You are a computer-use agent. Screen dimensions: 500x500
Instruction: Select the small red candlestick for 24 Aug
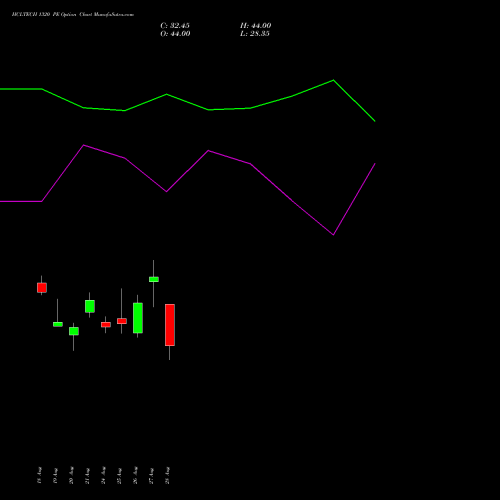pyautogui.click(x=106, y=324)
